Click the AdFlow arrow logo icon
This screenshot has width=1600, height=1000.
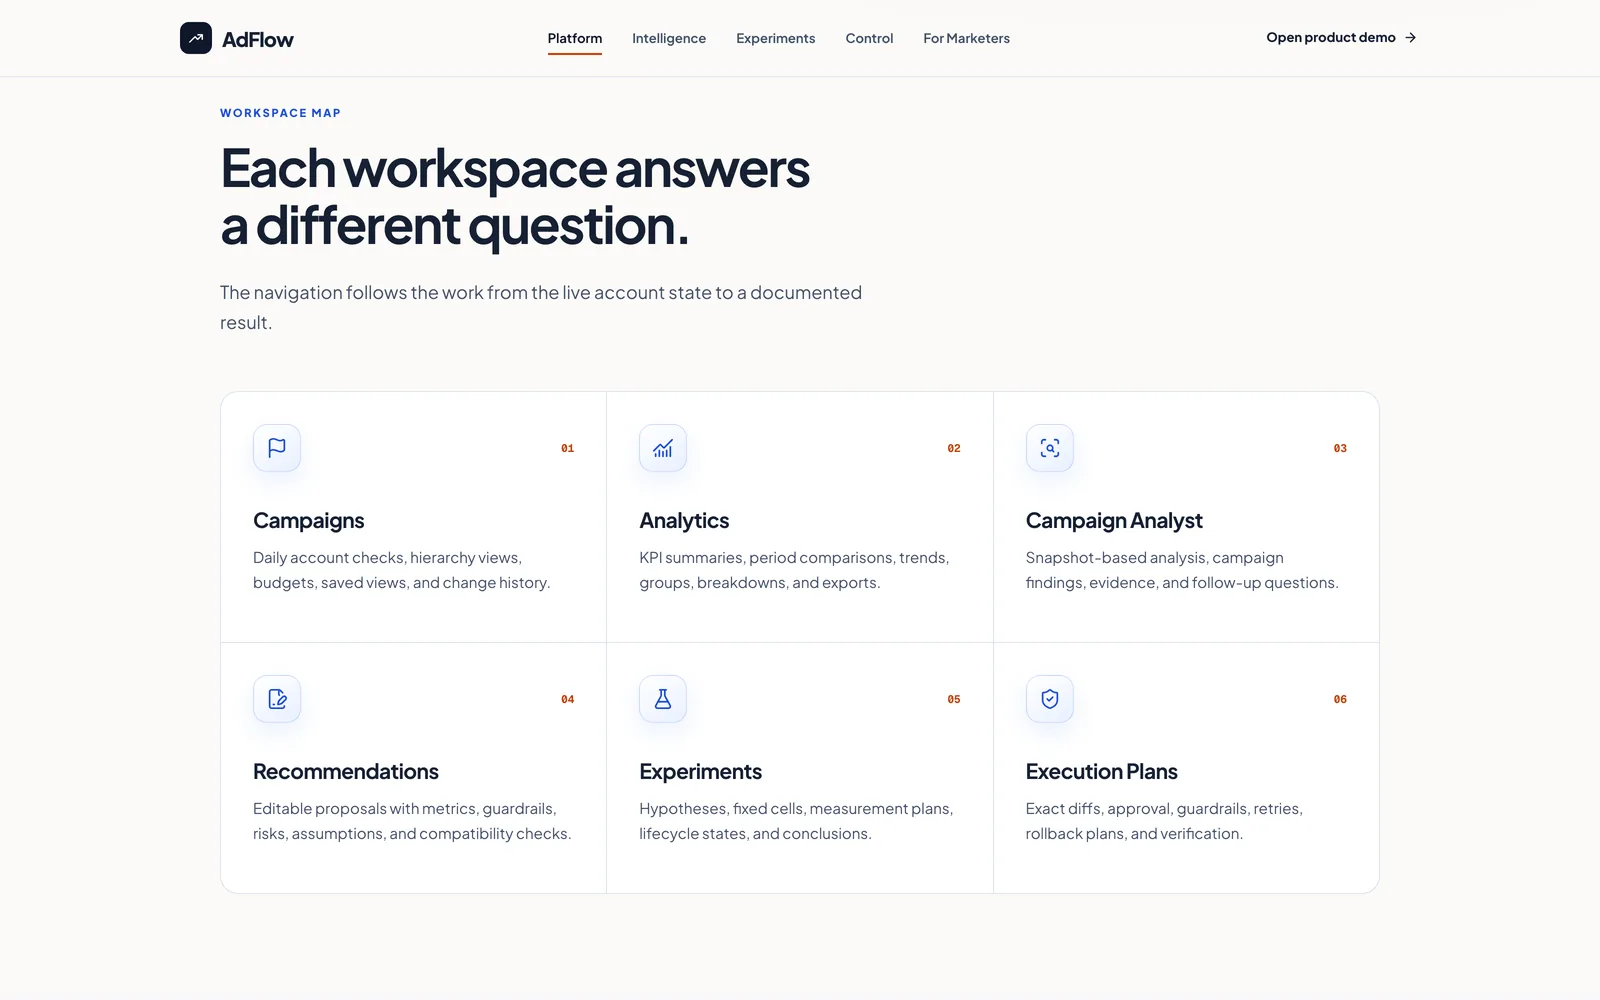pos(196,38)
